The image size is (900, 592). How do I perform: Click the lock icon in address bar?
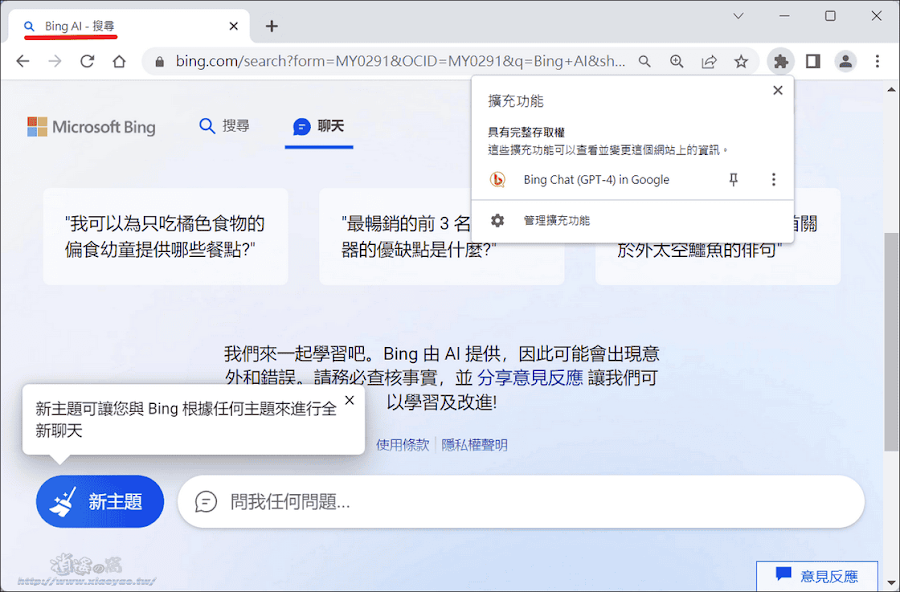click(160, 61)
